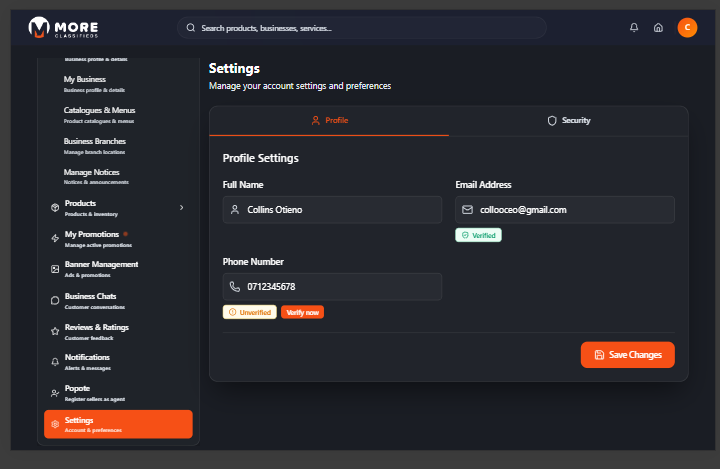Expand the Products submenu chevron
The image size is (720, 469).
(x=181, y=207)
